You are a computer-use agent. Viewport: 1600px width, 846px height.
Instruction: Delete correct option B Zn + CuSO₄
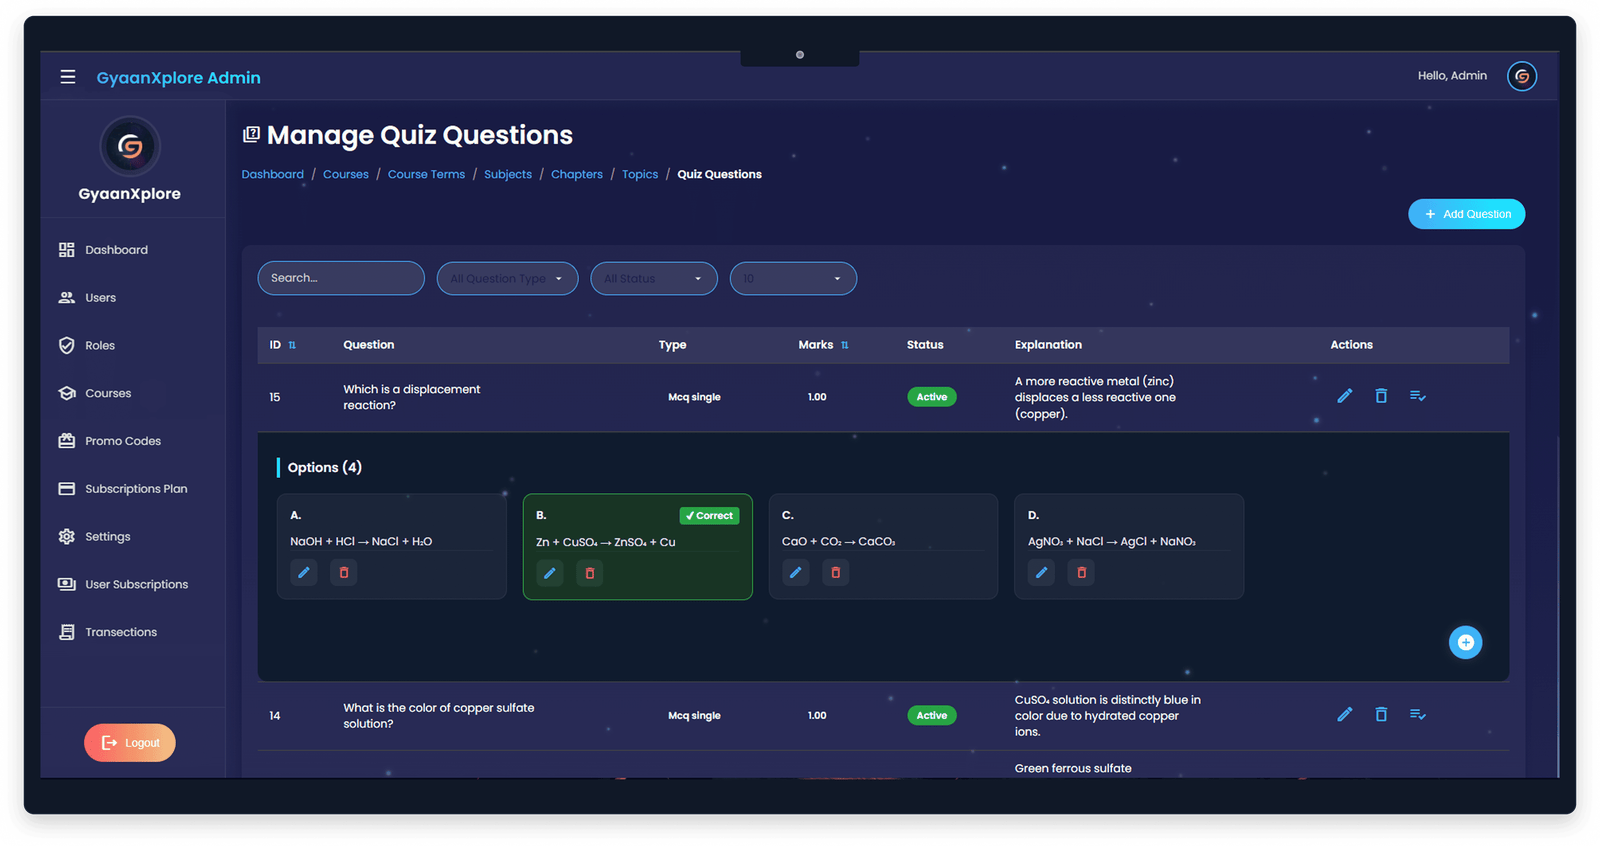[590, 574]
